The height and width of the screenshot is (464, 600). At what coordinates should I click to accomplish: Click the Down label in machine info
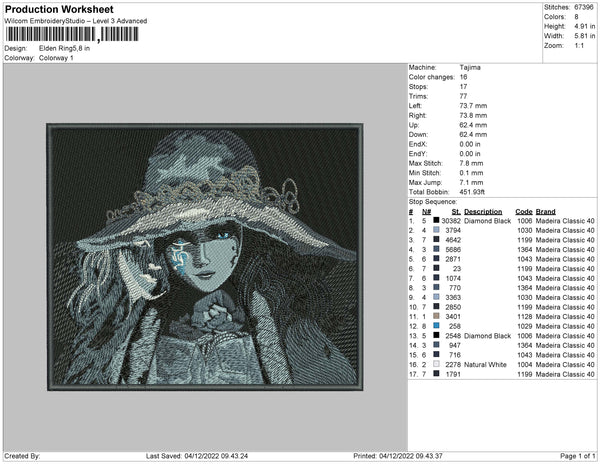(418, 135)
